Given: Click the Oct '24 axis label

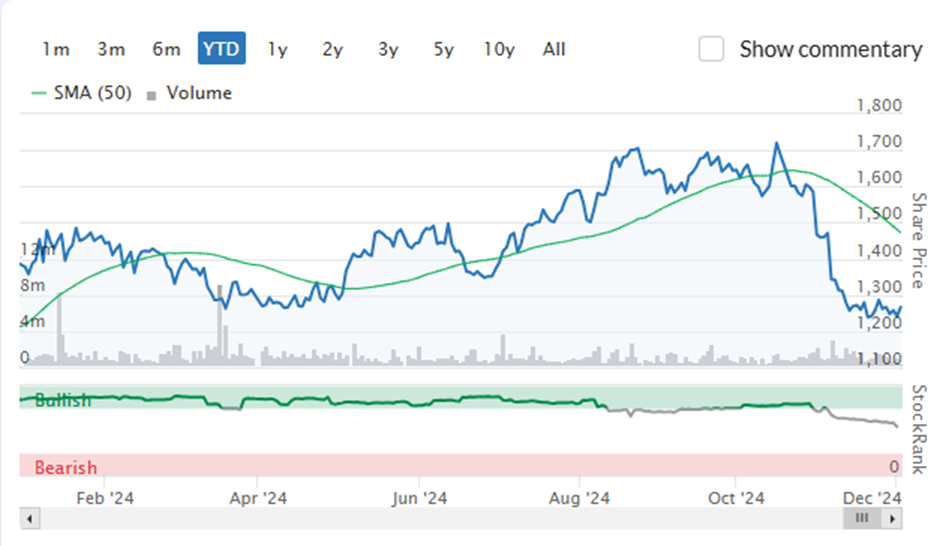Looking at the screenshot, I should pyautogui.click(x=736, y=498).
